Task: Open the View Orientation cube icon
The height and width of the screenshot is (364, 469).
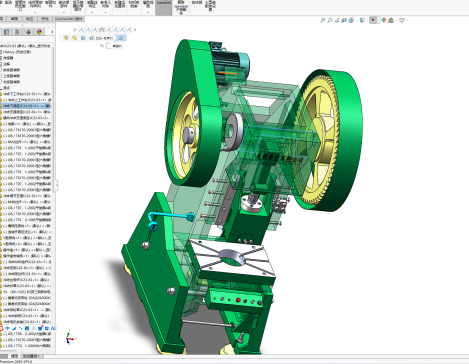Action: tap(351, 20)
